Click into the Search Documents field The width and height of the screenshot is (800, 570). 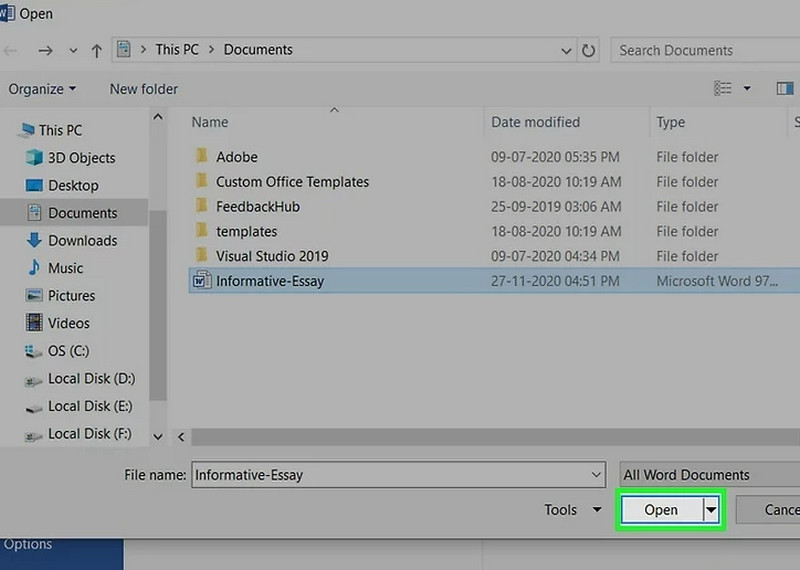coord(700,50)
